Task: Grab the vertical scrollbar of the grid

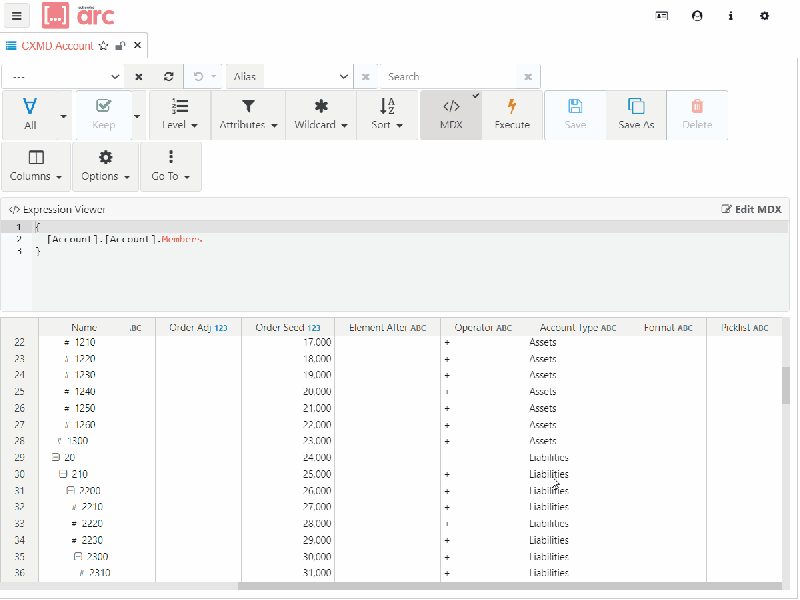Action: click(x=786, y=385)
